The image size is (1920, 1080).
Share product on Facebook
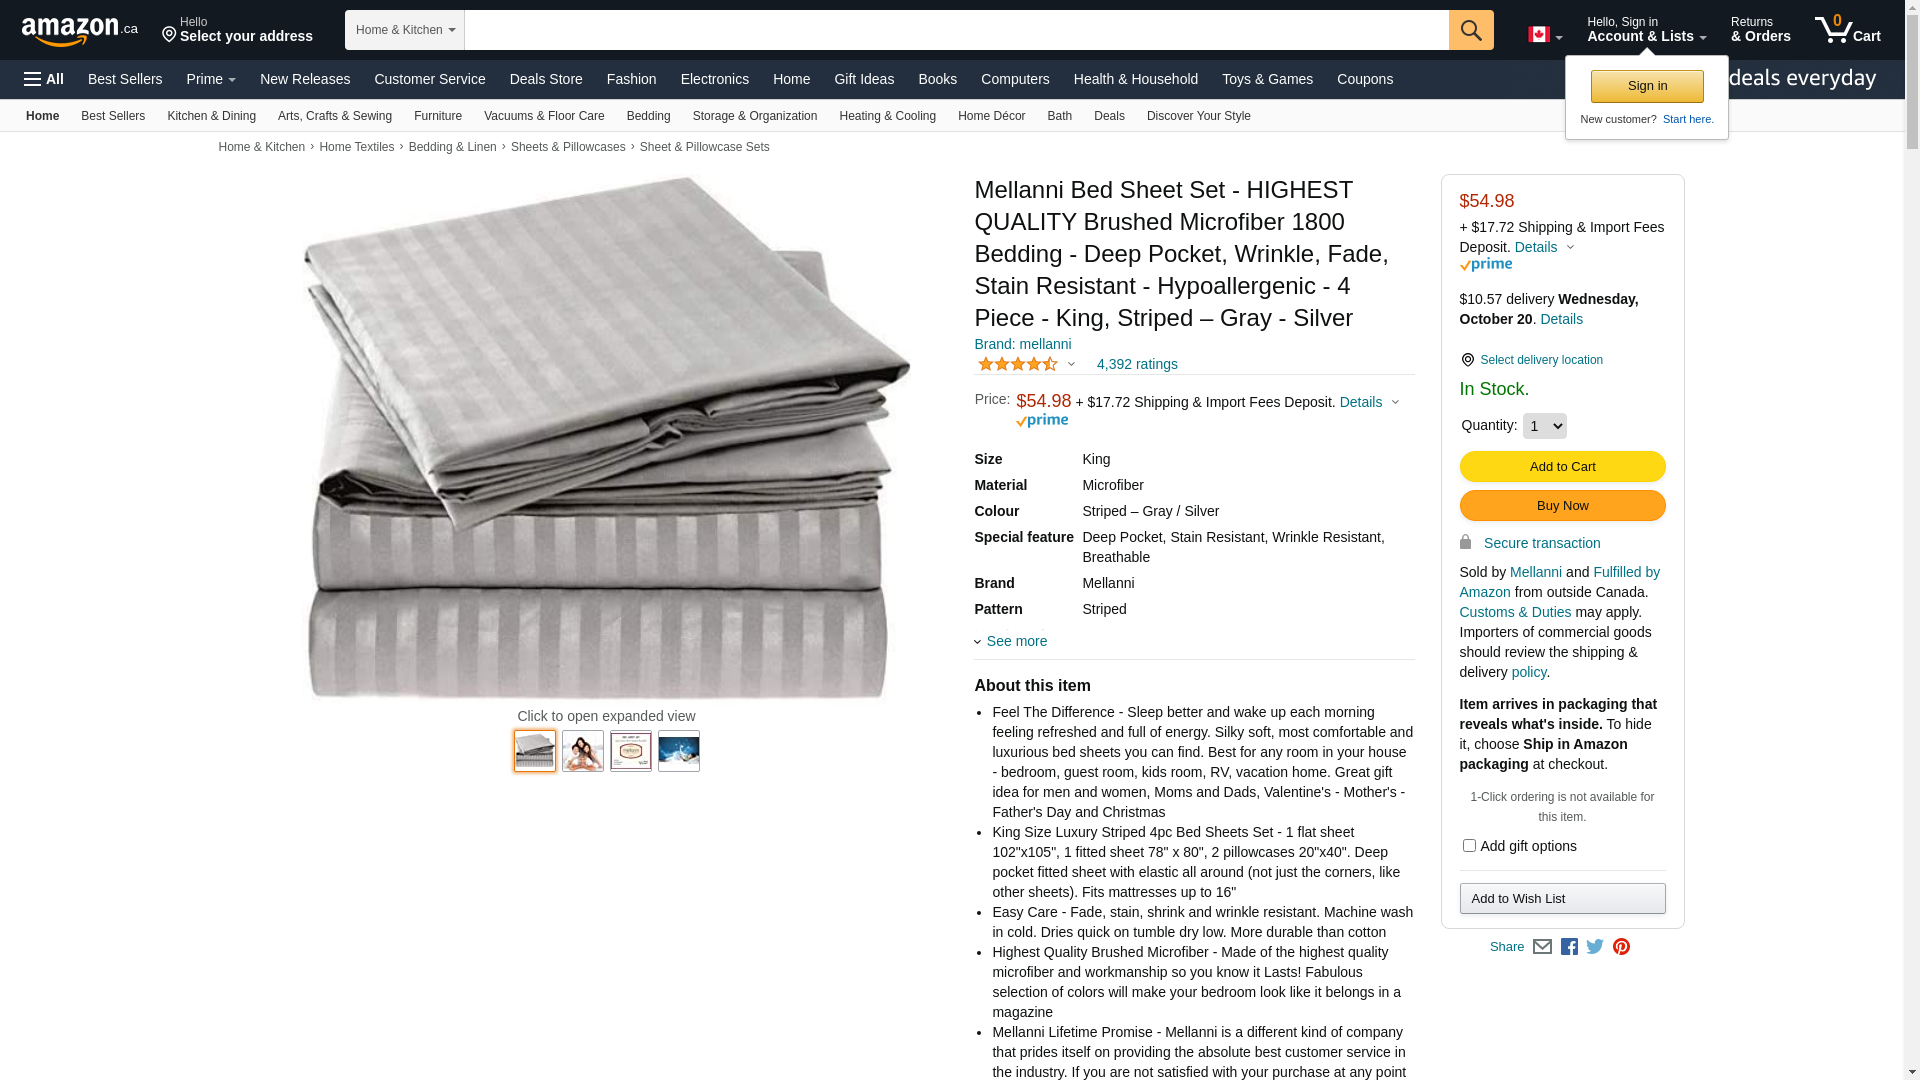1569,947
